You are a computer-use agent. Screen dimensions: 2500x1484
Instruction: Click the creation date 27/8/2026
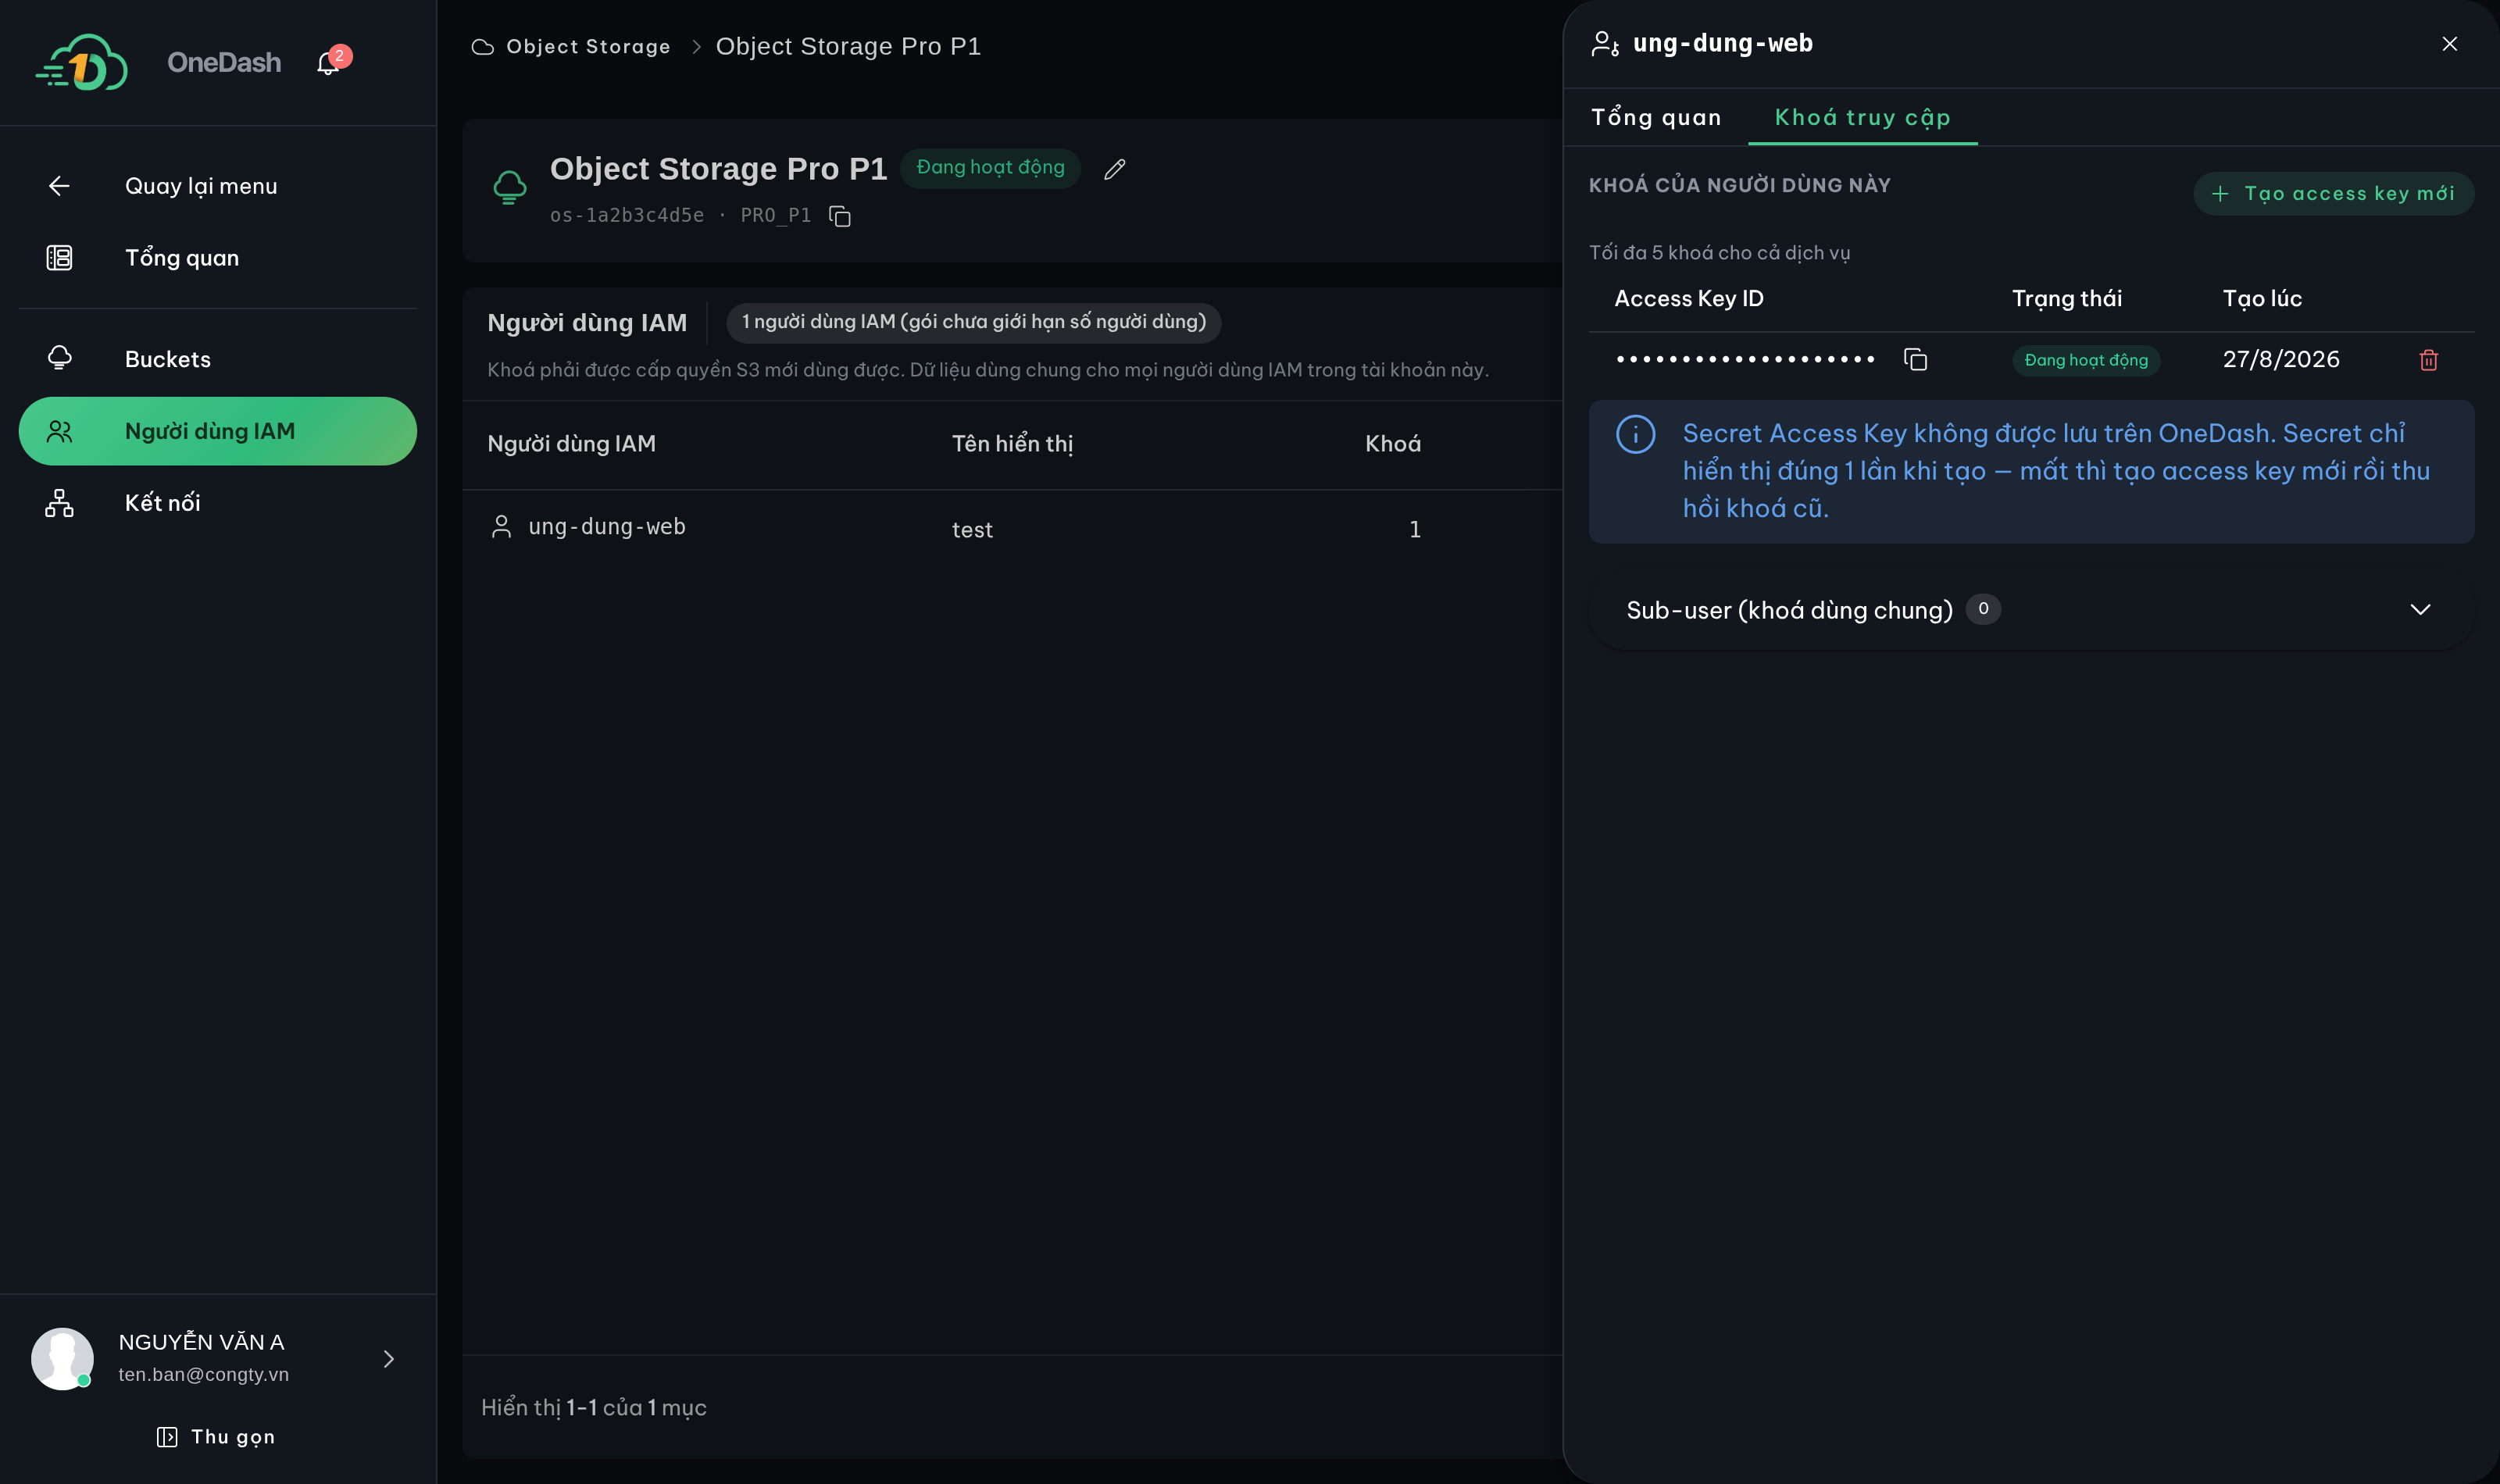tap(2281, 360)
